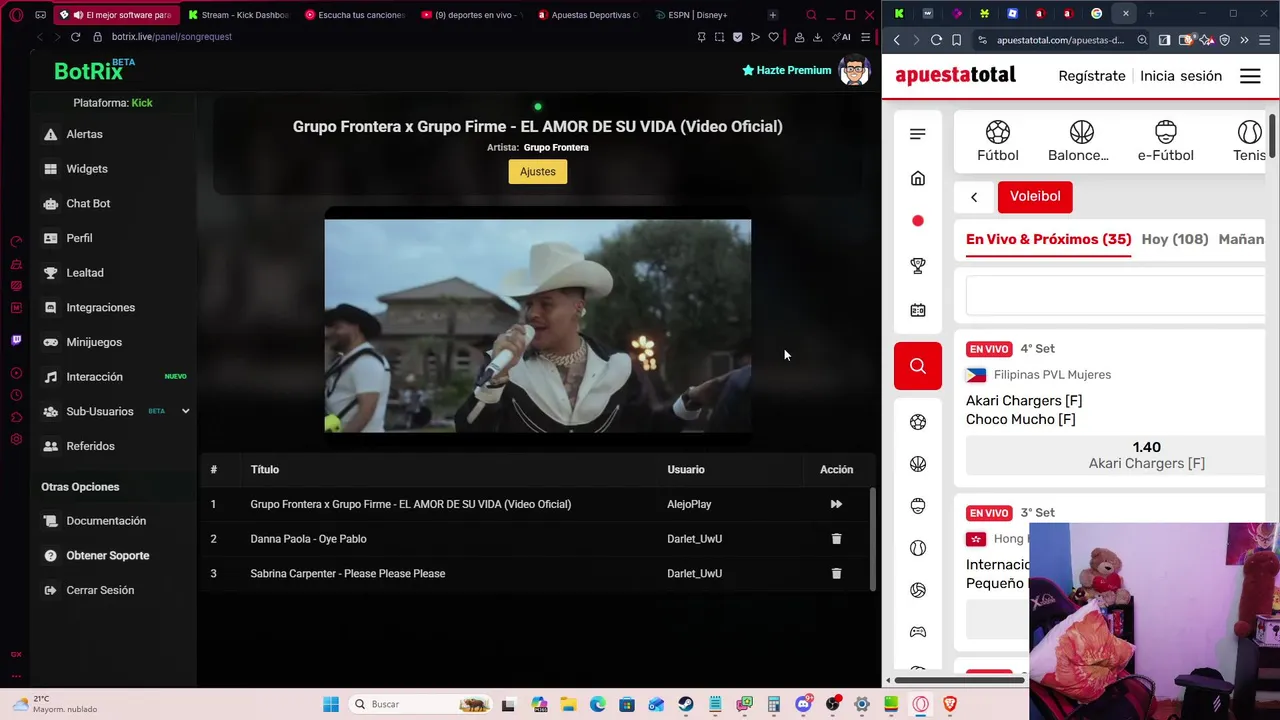Open Integraciones in BotRix sidebar
Viewport: 1280px width, 720px height.
100,307
